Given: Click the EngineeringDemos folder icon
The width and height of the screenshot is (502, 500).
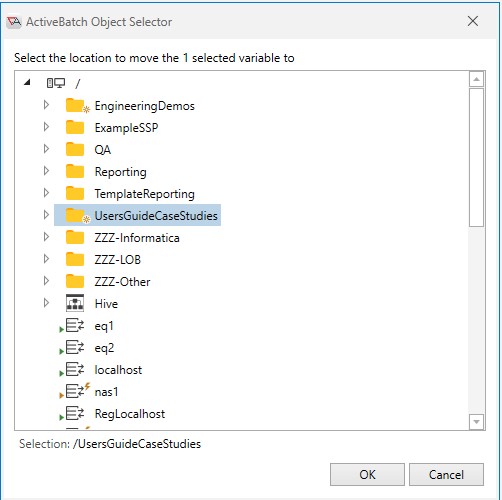Looking at the screenshot, I should [77, 106].
